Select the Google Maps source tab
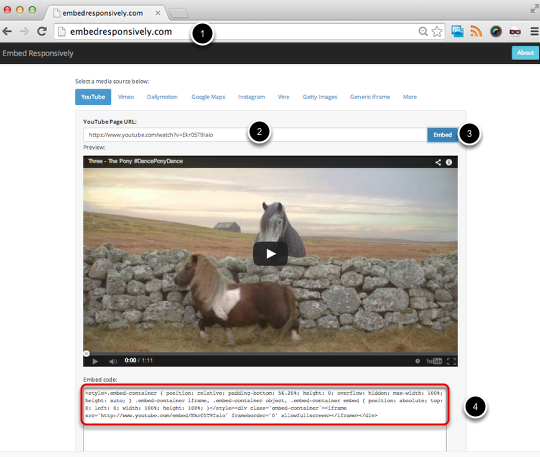The image size is (540, 457). click(208, 97)
